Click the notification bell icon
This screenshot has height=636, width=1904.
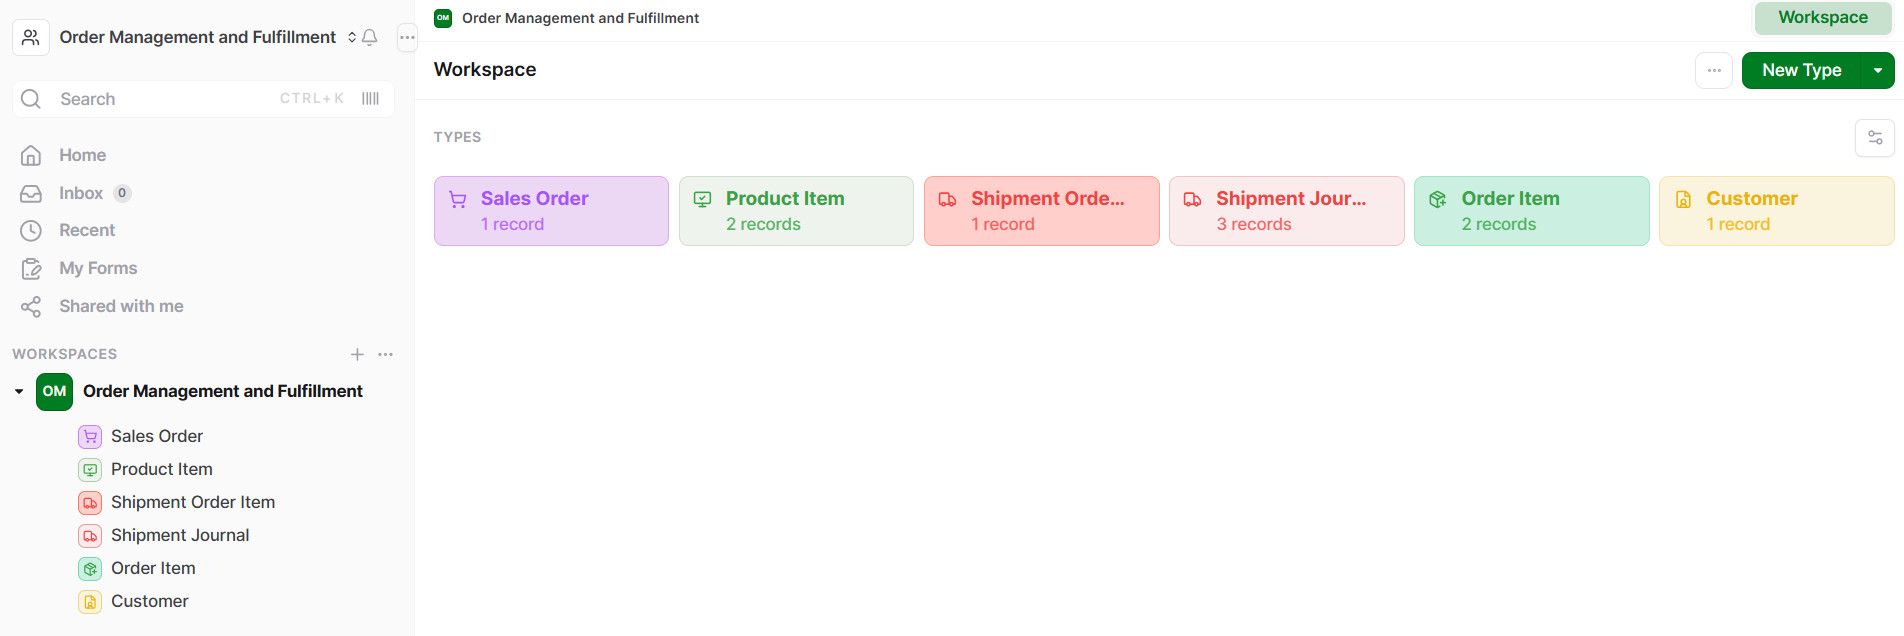click(369, 38)
